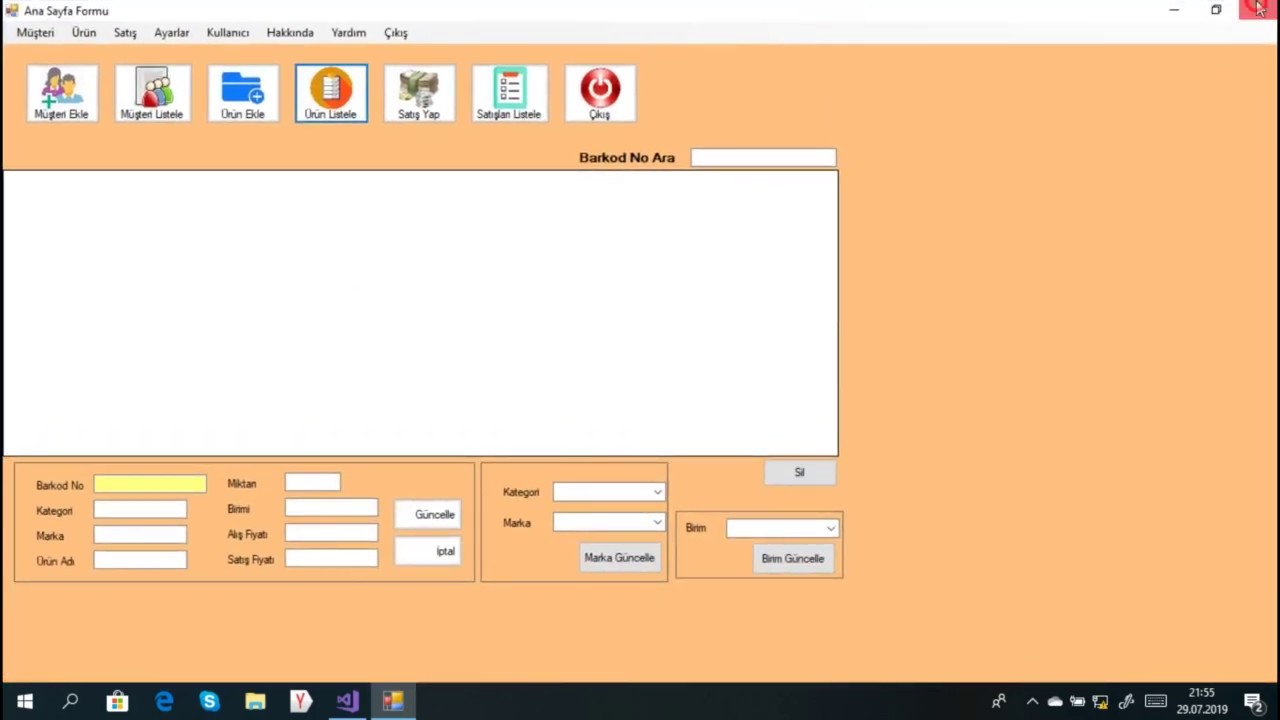
Task: Click the Miktarı input field
Action: pyautogui.click(x=313, y=483)
